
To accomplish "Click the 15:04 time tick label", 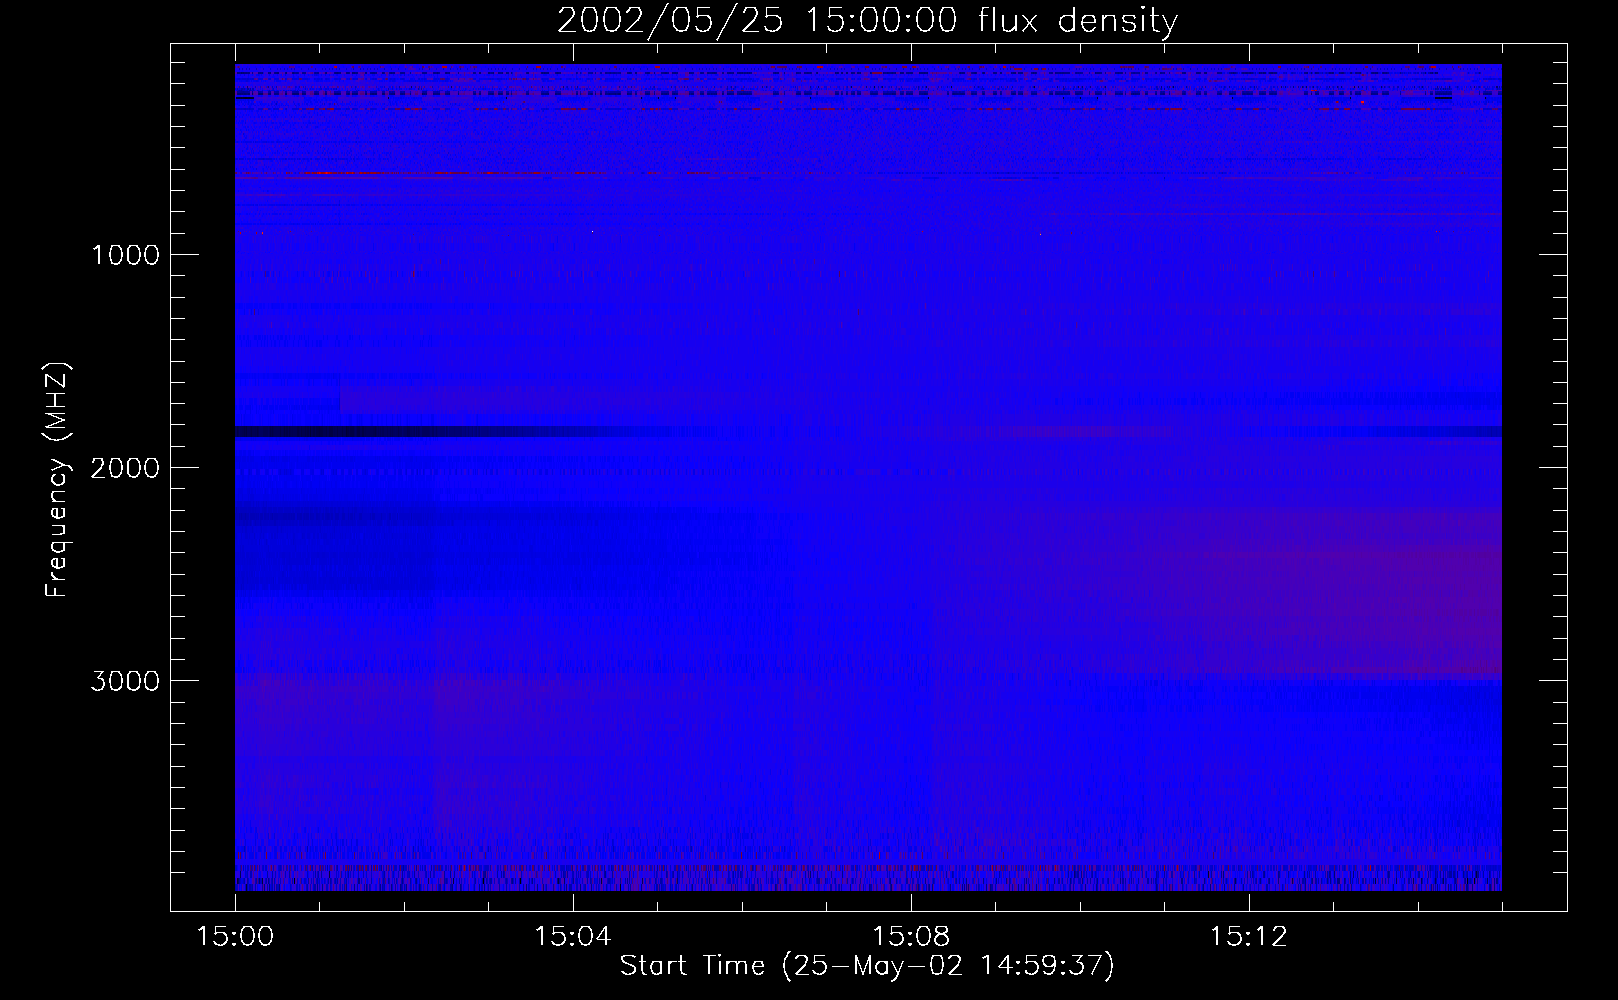I will tap(573, 937).
